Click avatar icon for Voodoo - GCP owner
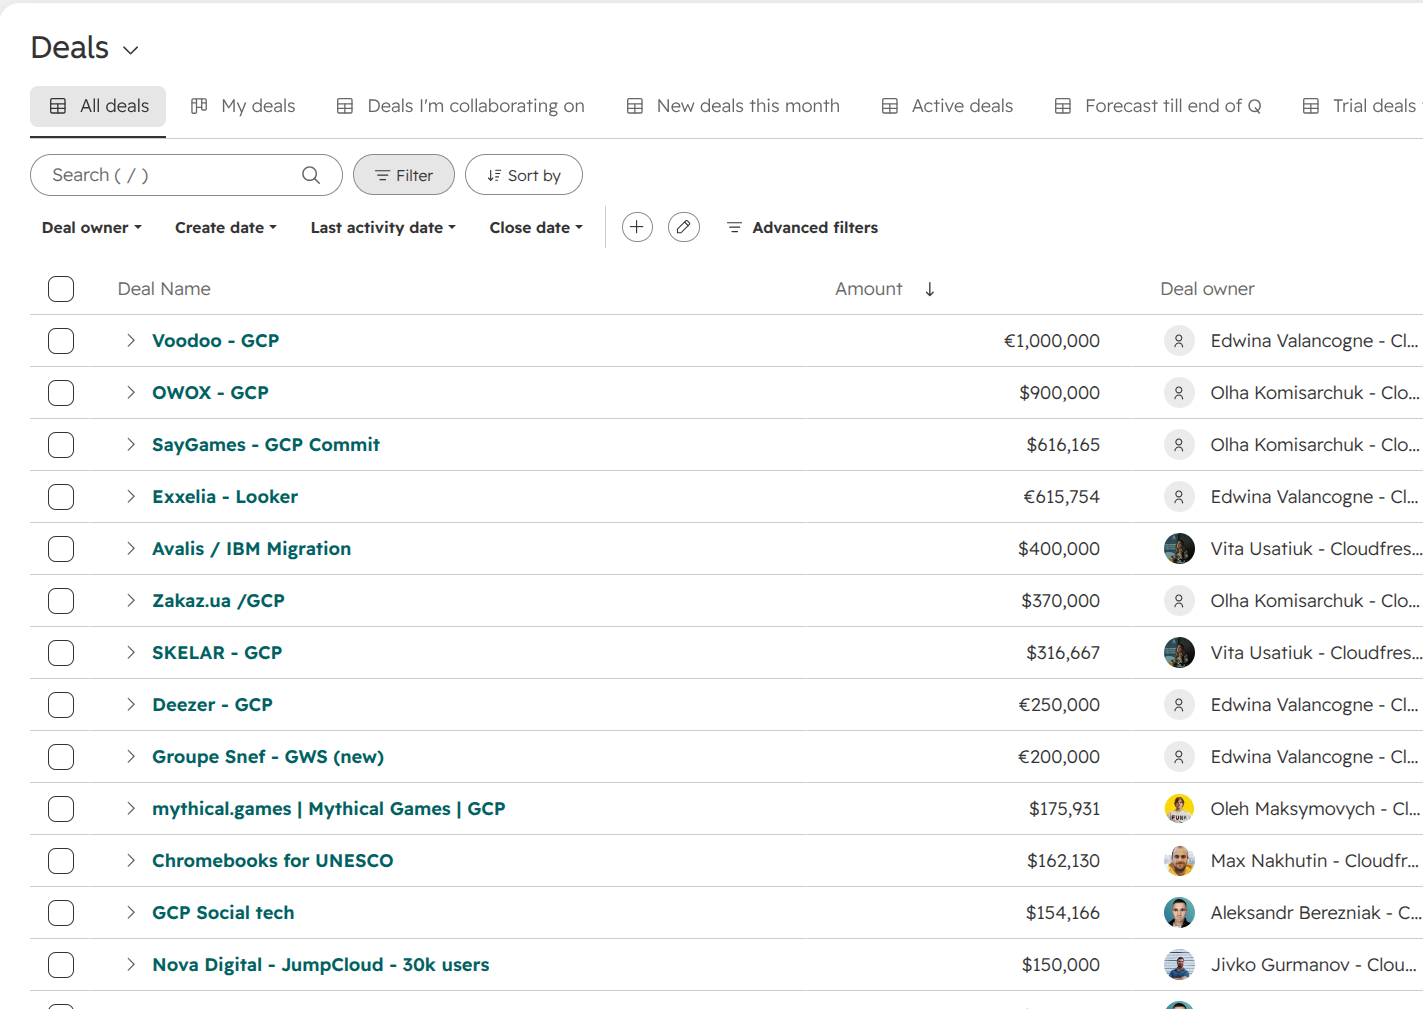Image resolution: width=1423 pixels, height=1009 pixels. point(1179,341)
